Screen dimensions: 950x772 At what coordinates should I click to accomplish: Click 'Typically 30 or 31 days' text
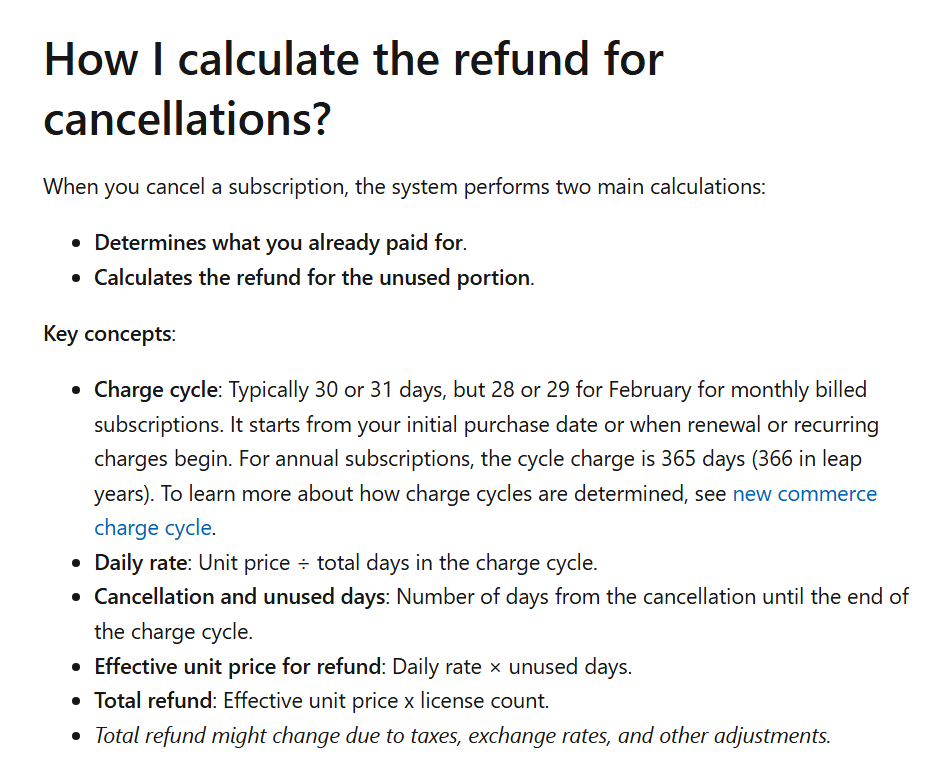point(337,390)
